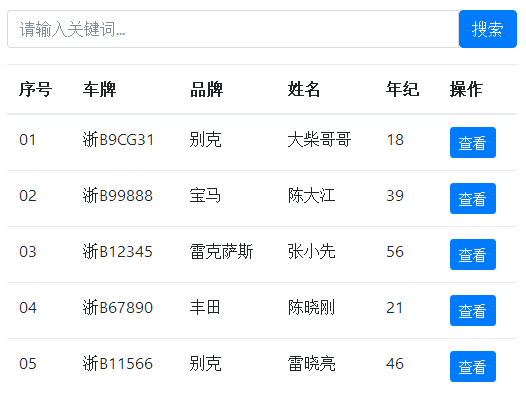
Task: Click age value 46
Action: click(x=395, y=364)
